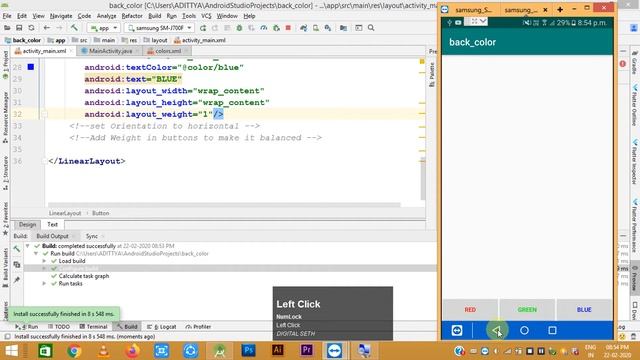Screen dimensions: 640x360
Task: Open the Logcat tool window
Action: 162,327
